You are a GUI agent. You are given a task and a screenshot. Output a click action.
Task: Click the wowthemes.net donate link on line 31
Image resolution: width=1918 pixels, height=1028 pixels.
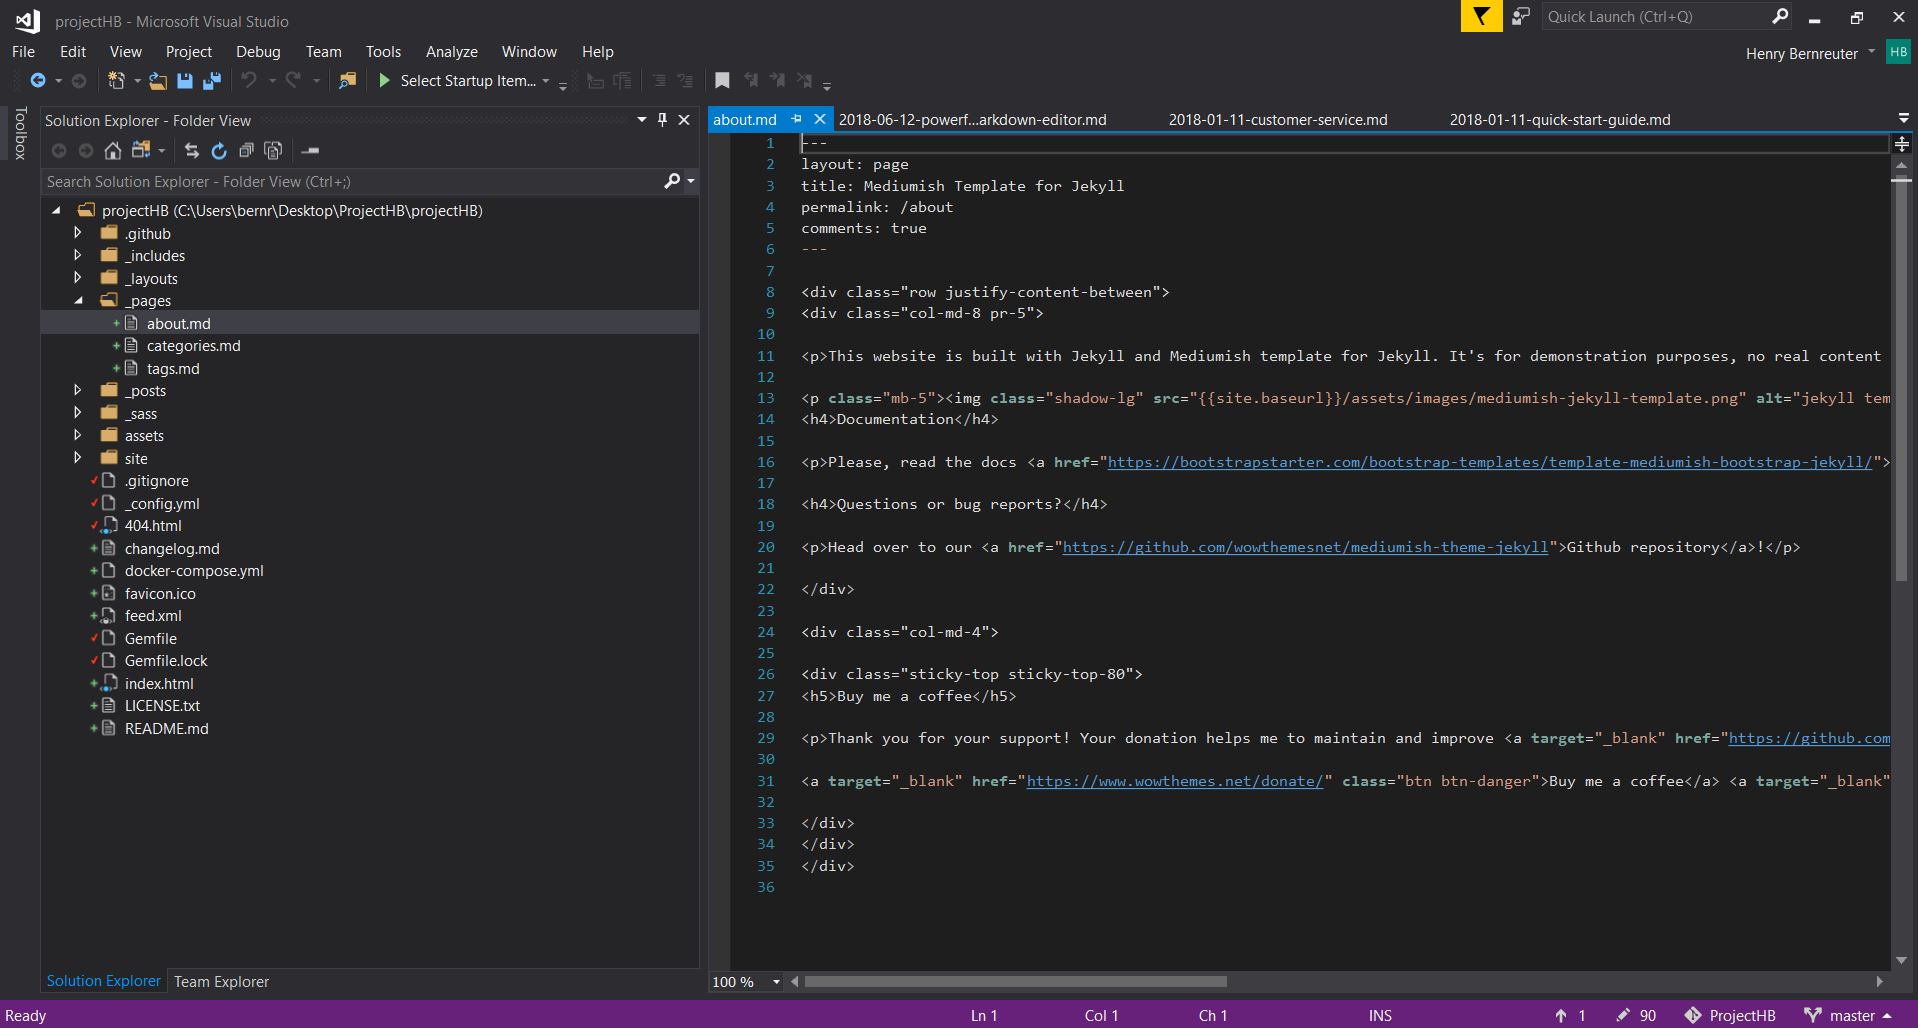(x=1174, y=781)
